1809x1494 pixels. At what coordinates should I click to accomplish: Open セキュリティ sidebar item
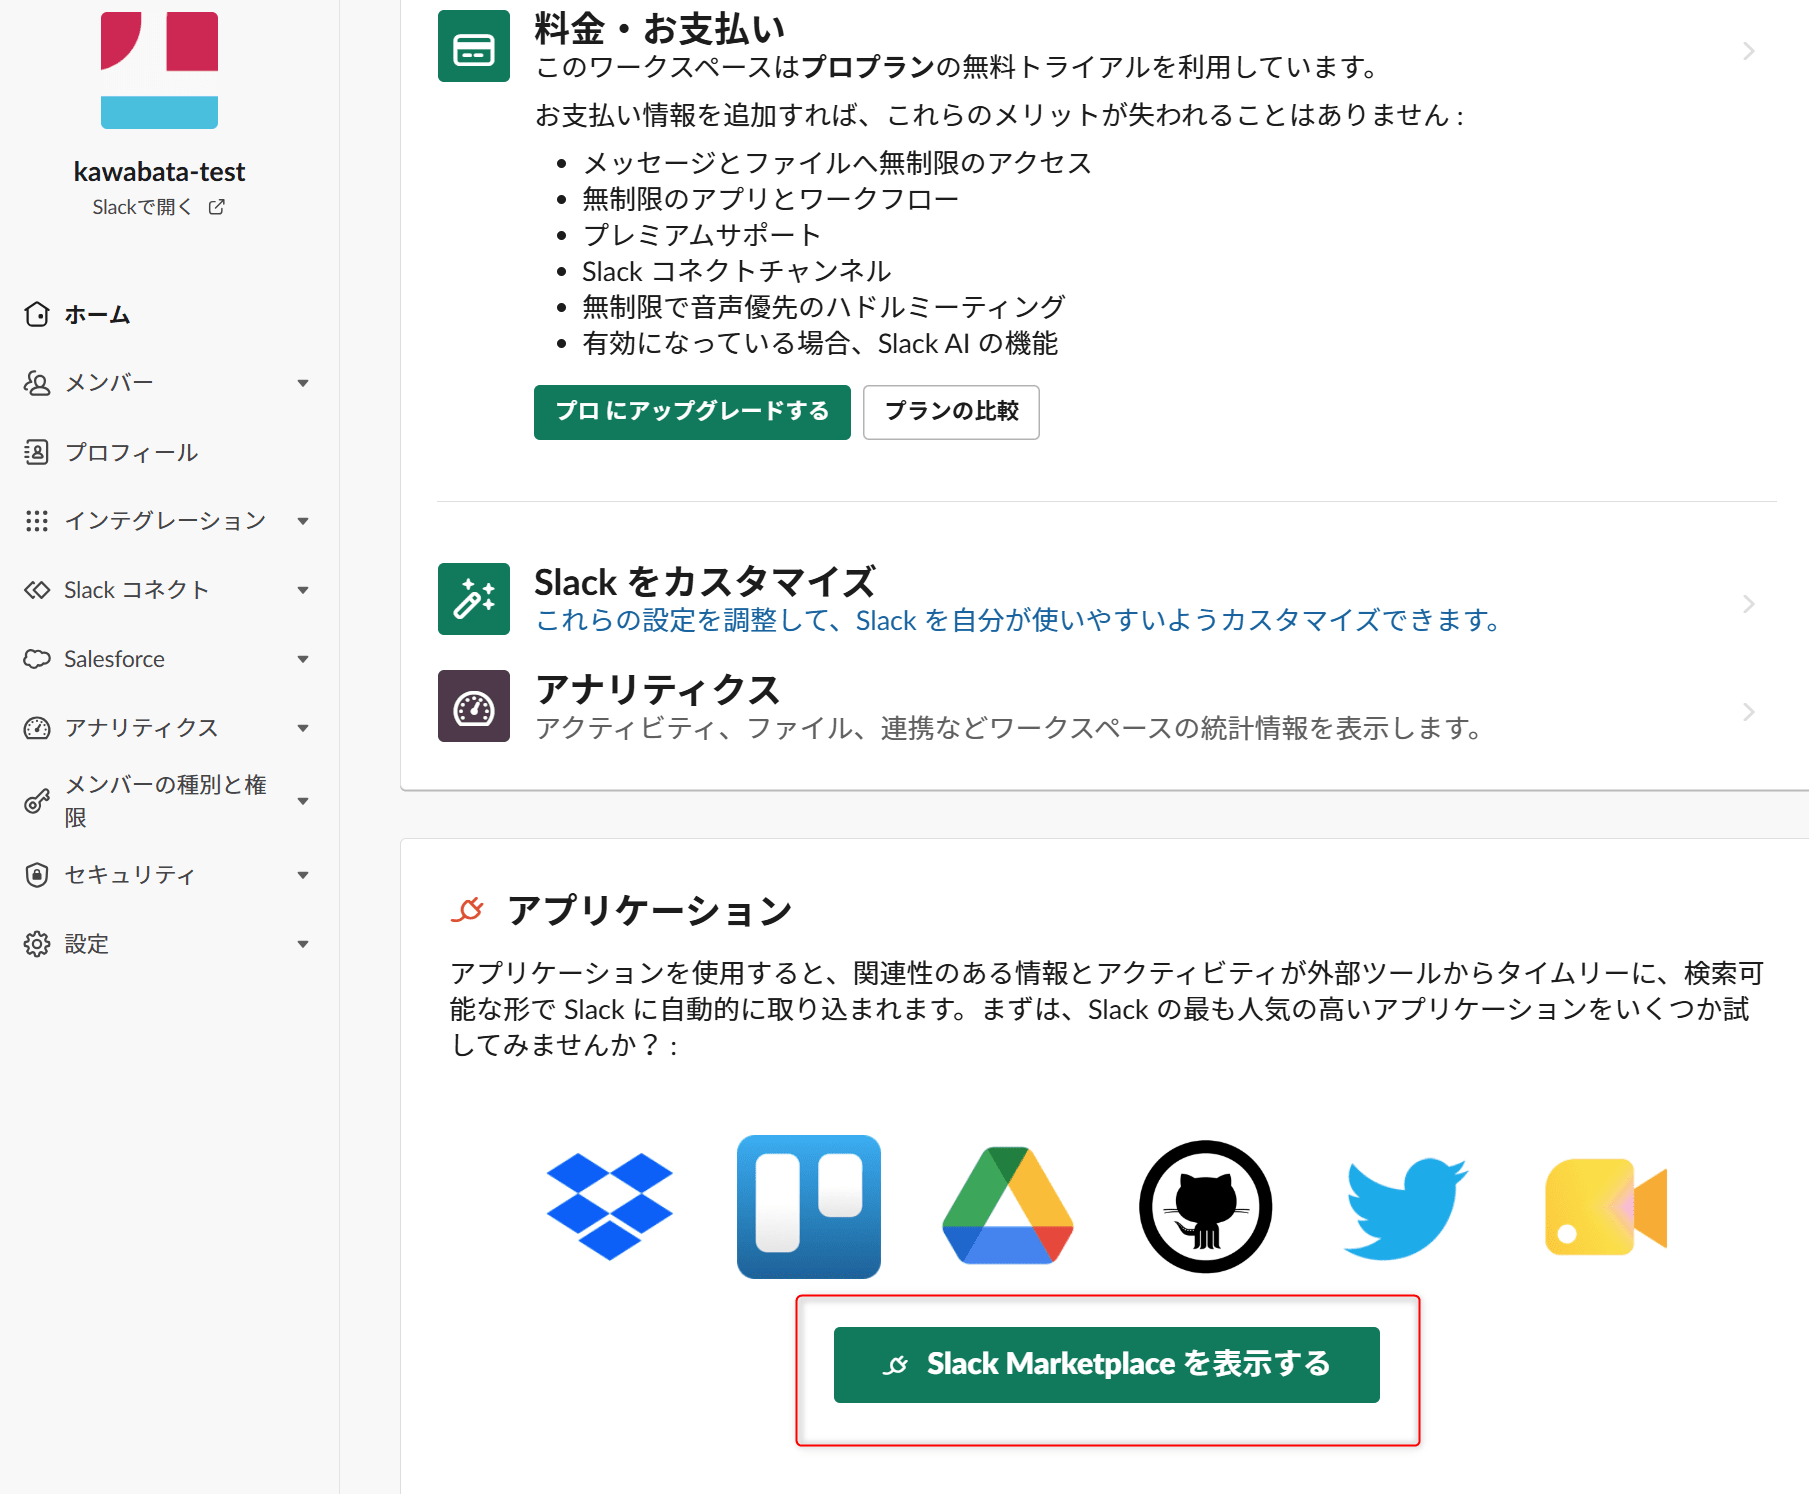click(130, 875)
